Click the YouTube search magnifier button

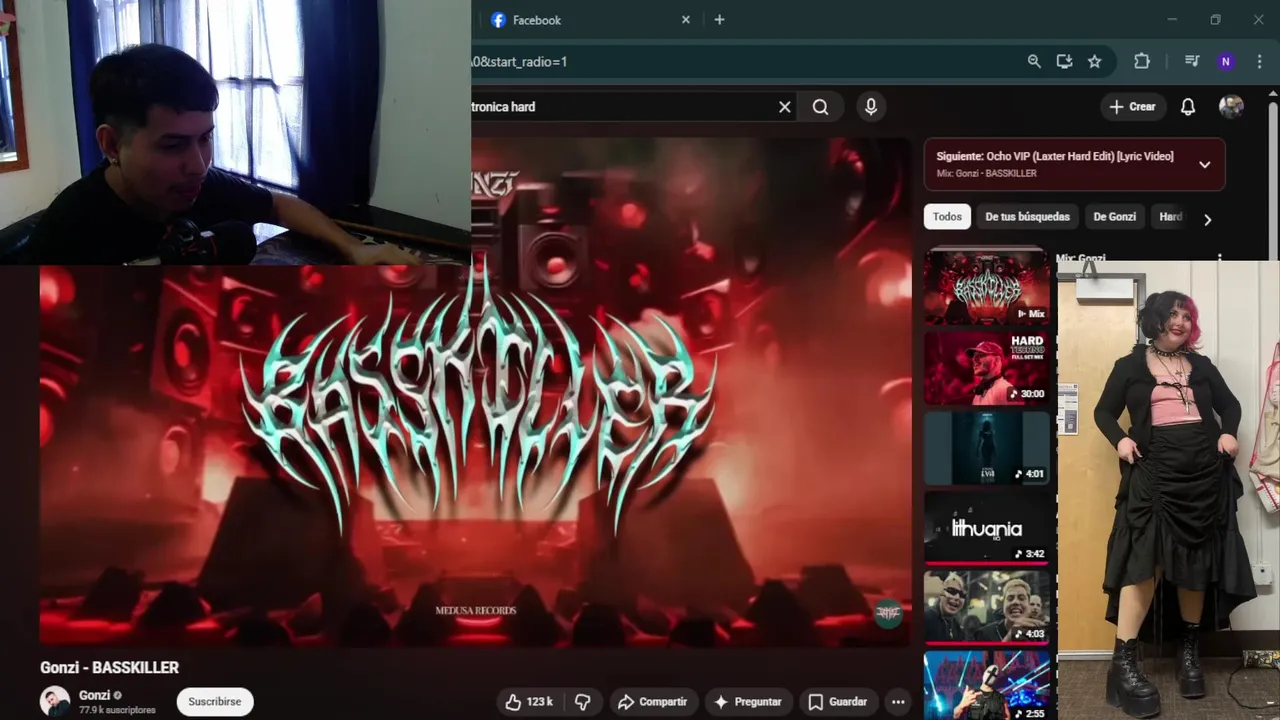821,107
